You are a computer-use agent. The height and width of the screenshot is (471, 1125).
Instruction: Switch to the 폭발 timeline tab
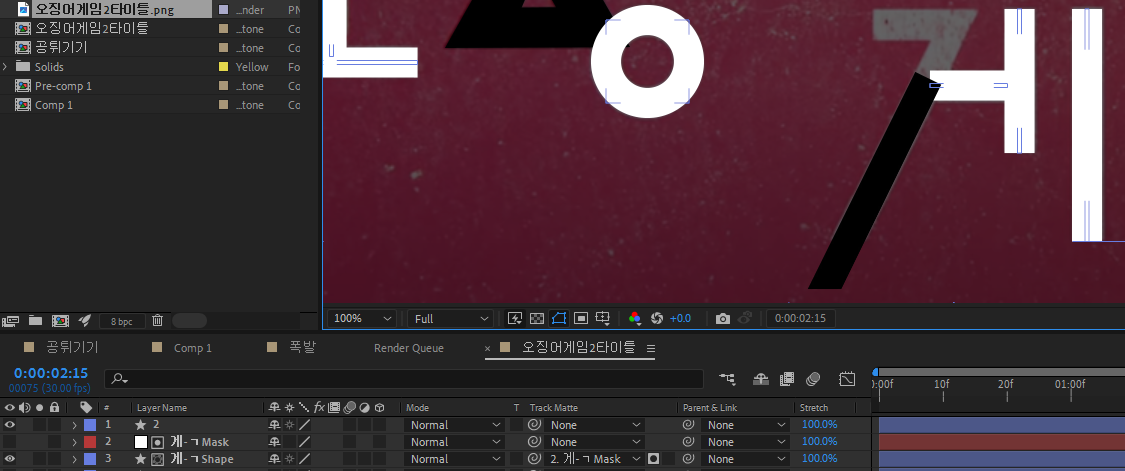(302, 348)
